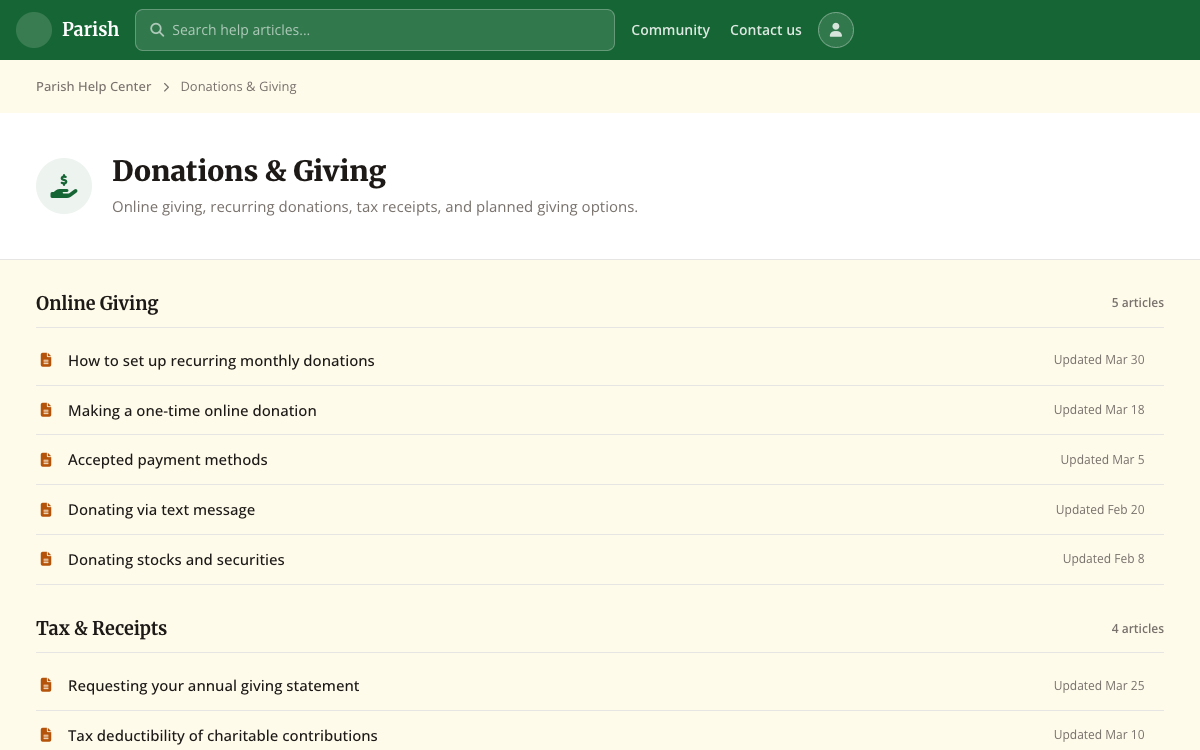The width and height of the screenshot is (1200, 750).
Task: Click the Updated Feb 8 date
Action: (1104, 559)
